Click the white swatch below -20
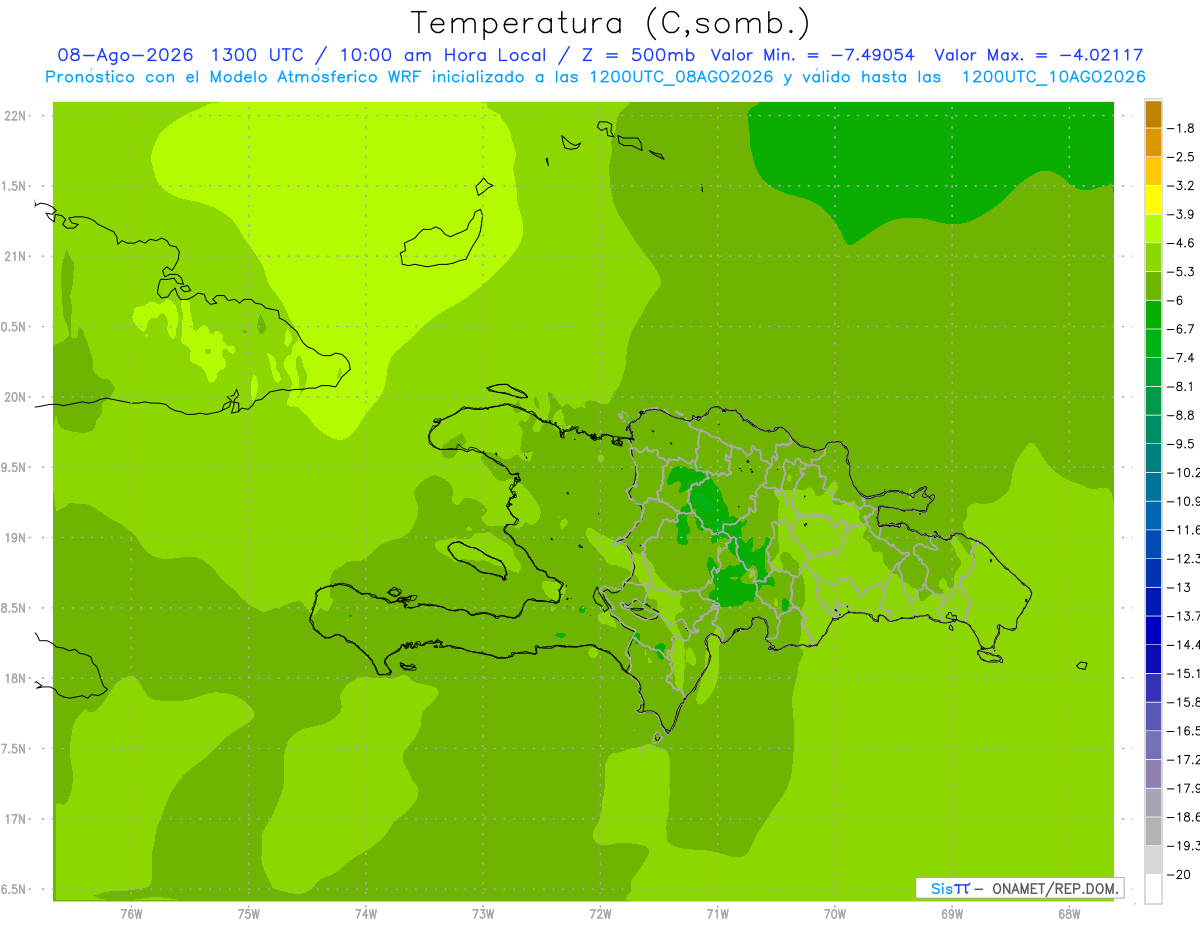This screenshot has width=1200, height=927. [1153, 889]
